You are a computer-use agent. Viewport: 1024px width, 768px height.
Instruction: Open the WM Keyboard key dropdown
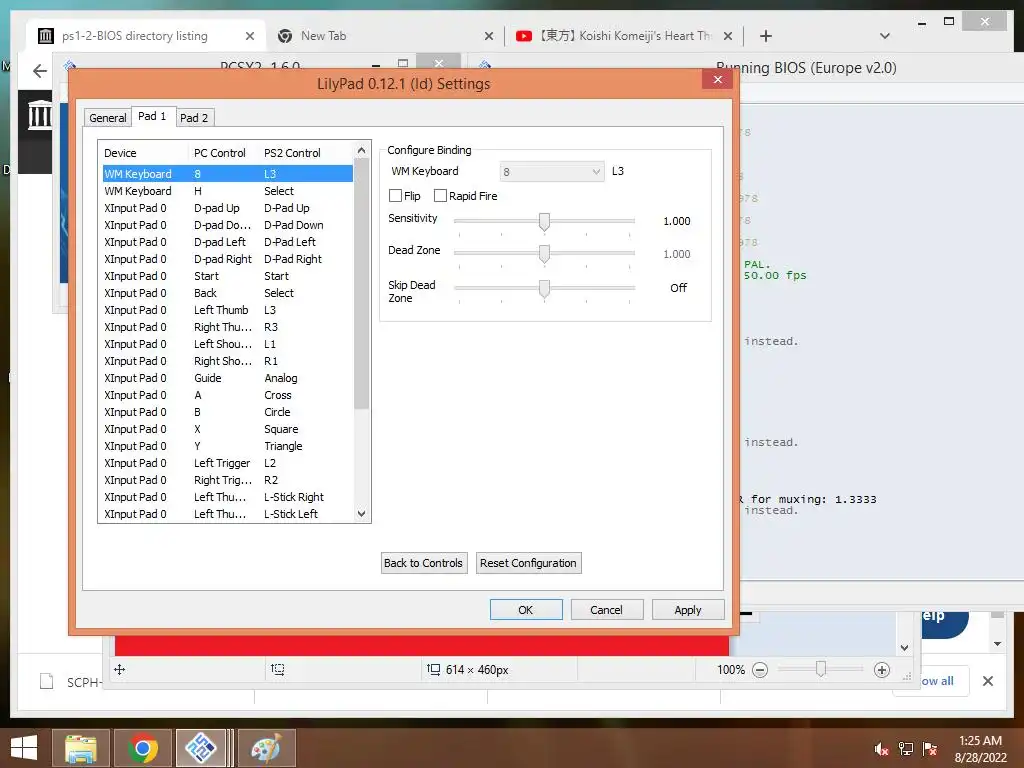[552, 172]
